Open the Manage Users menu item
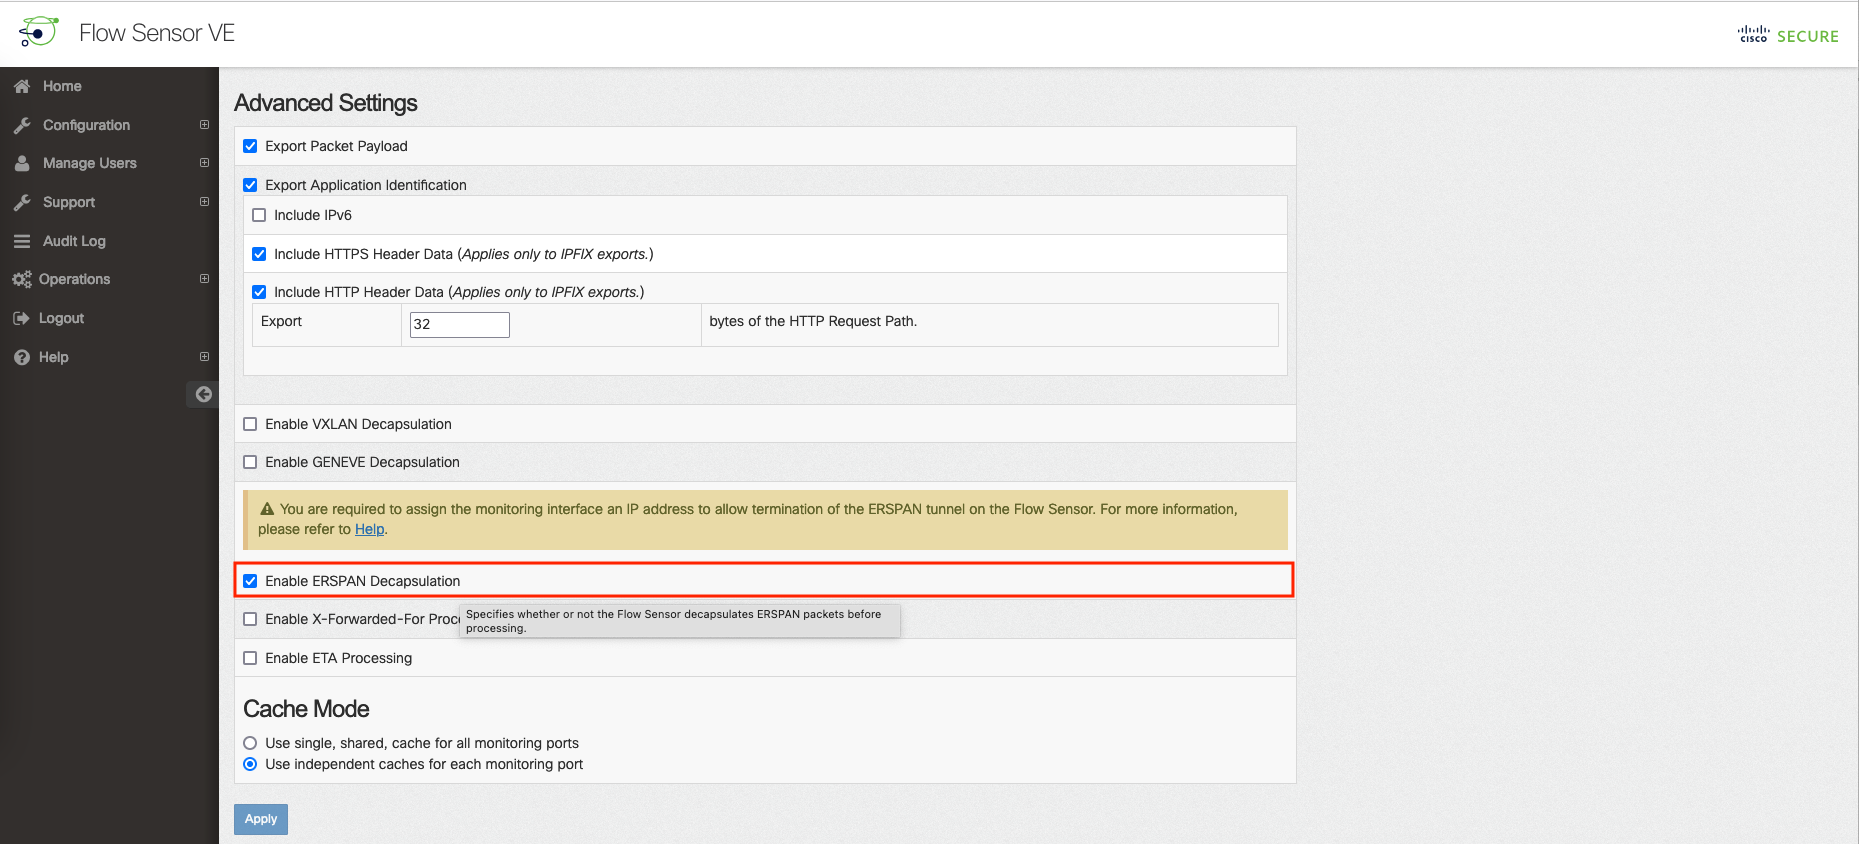The image size is (1859, 844). pyautogui.click(x=89, y=163)
